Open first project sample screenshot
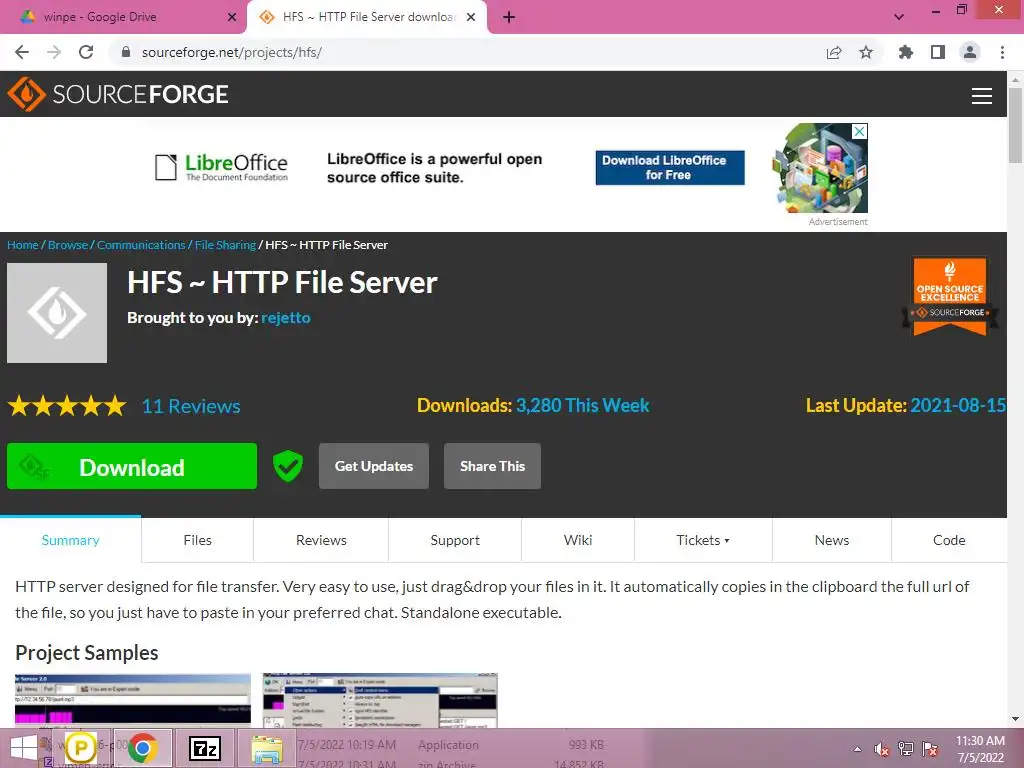1024x768 pixels. click(133, 700)
